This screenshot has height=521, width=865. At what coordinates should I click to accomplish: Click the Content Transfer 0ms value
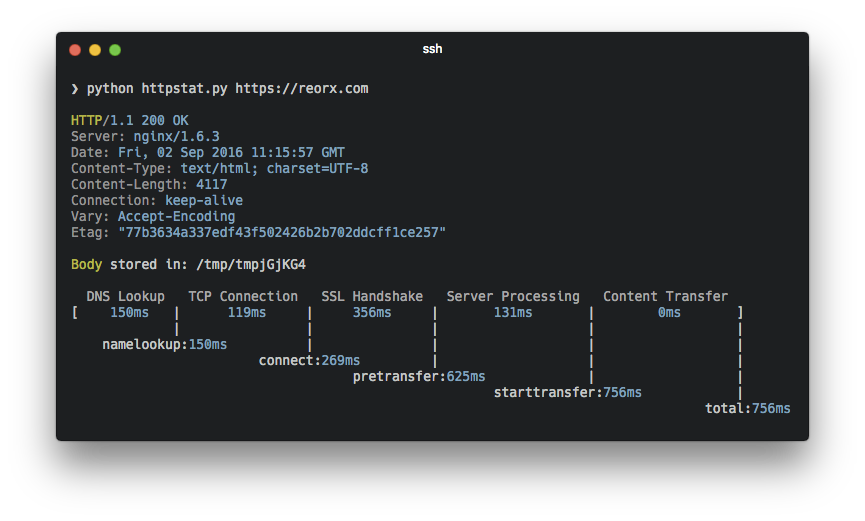pyautogui.click(x=669, y=312)
